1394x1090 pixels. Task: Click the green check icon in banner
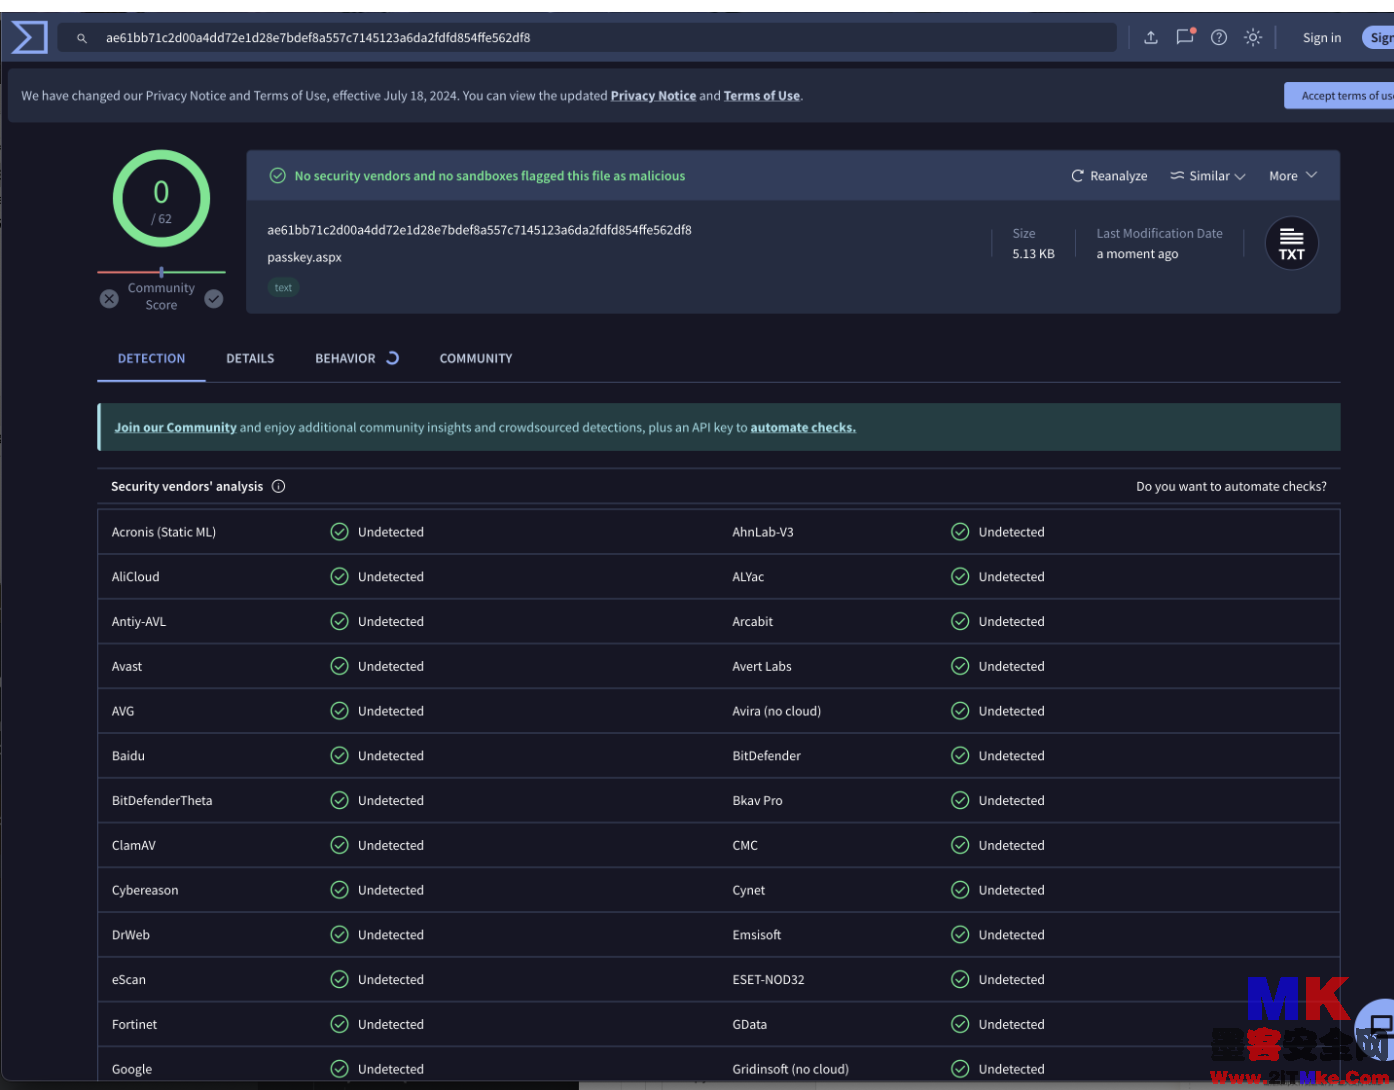[x=278, y=176]
